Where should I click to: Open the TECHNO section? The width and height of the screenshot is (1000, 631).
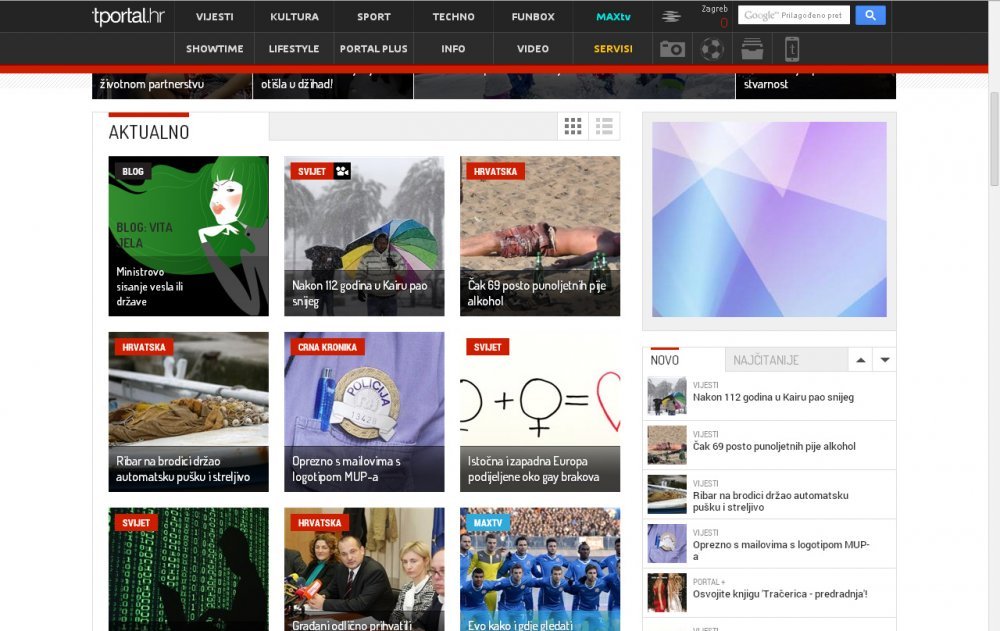tap(453, 17)
